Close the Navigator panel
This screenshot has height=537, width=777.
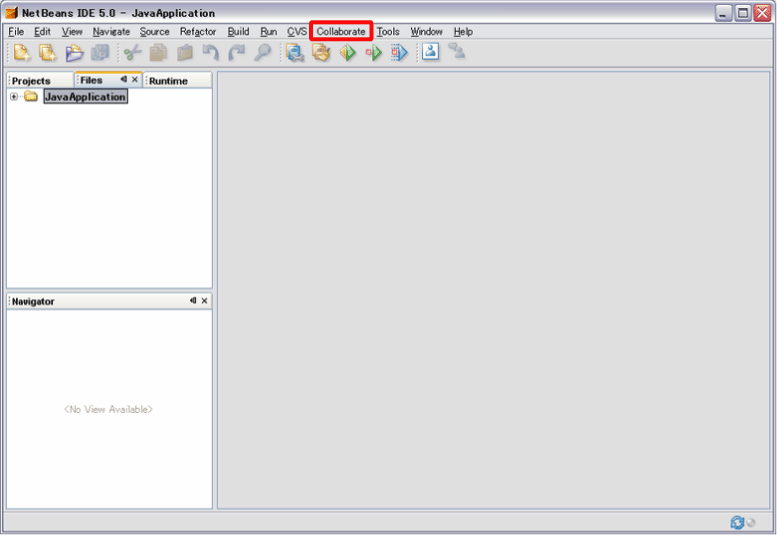click(204, 301)
